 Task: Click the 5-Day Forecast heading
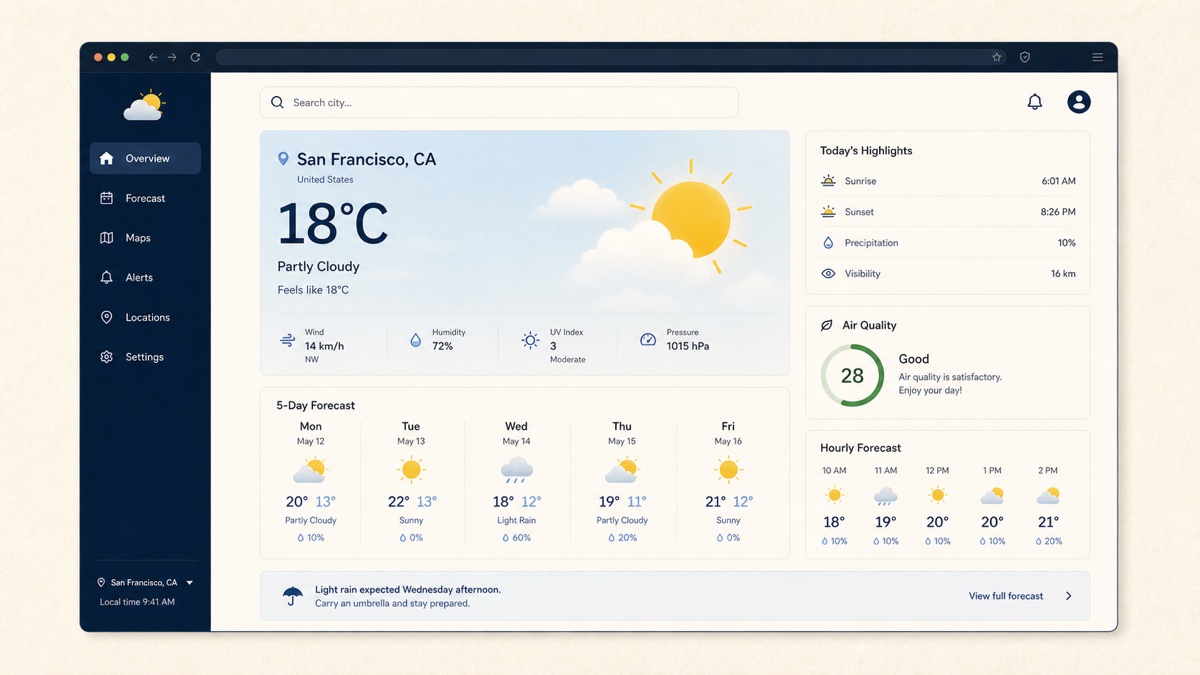tap(316, 405)
